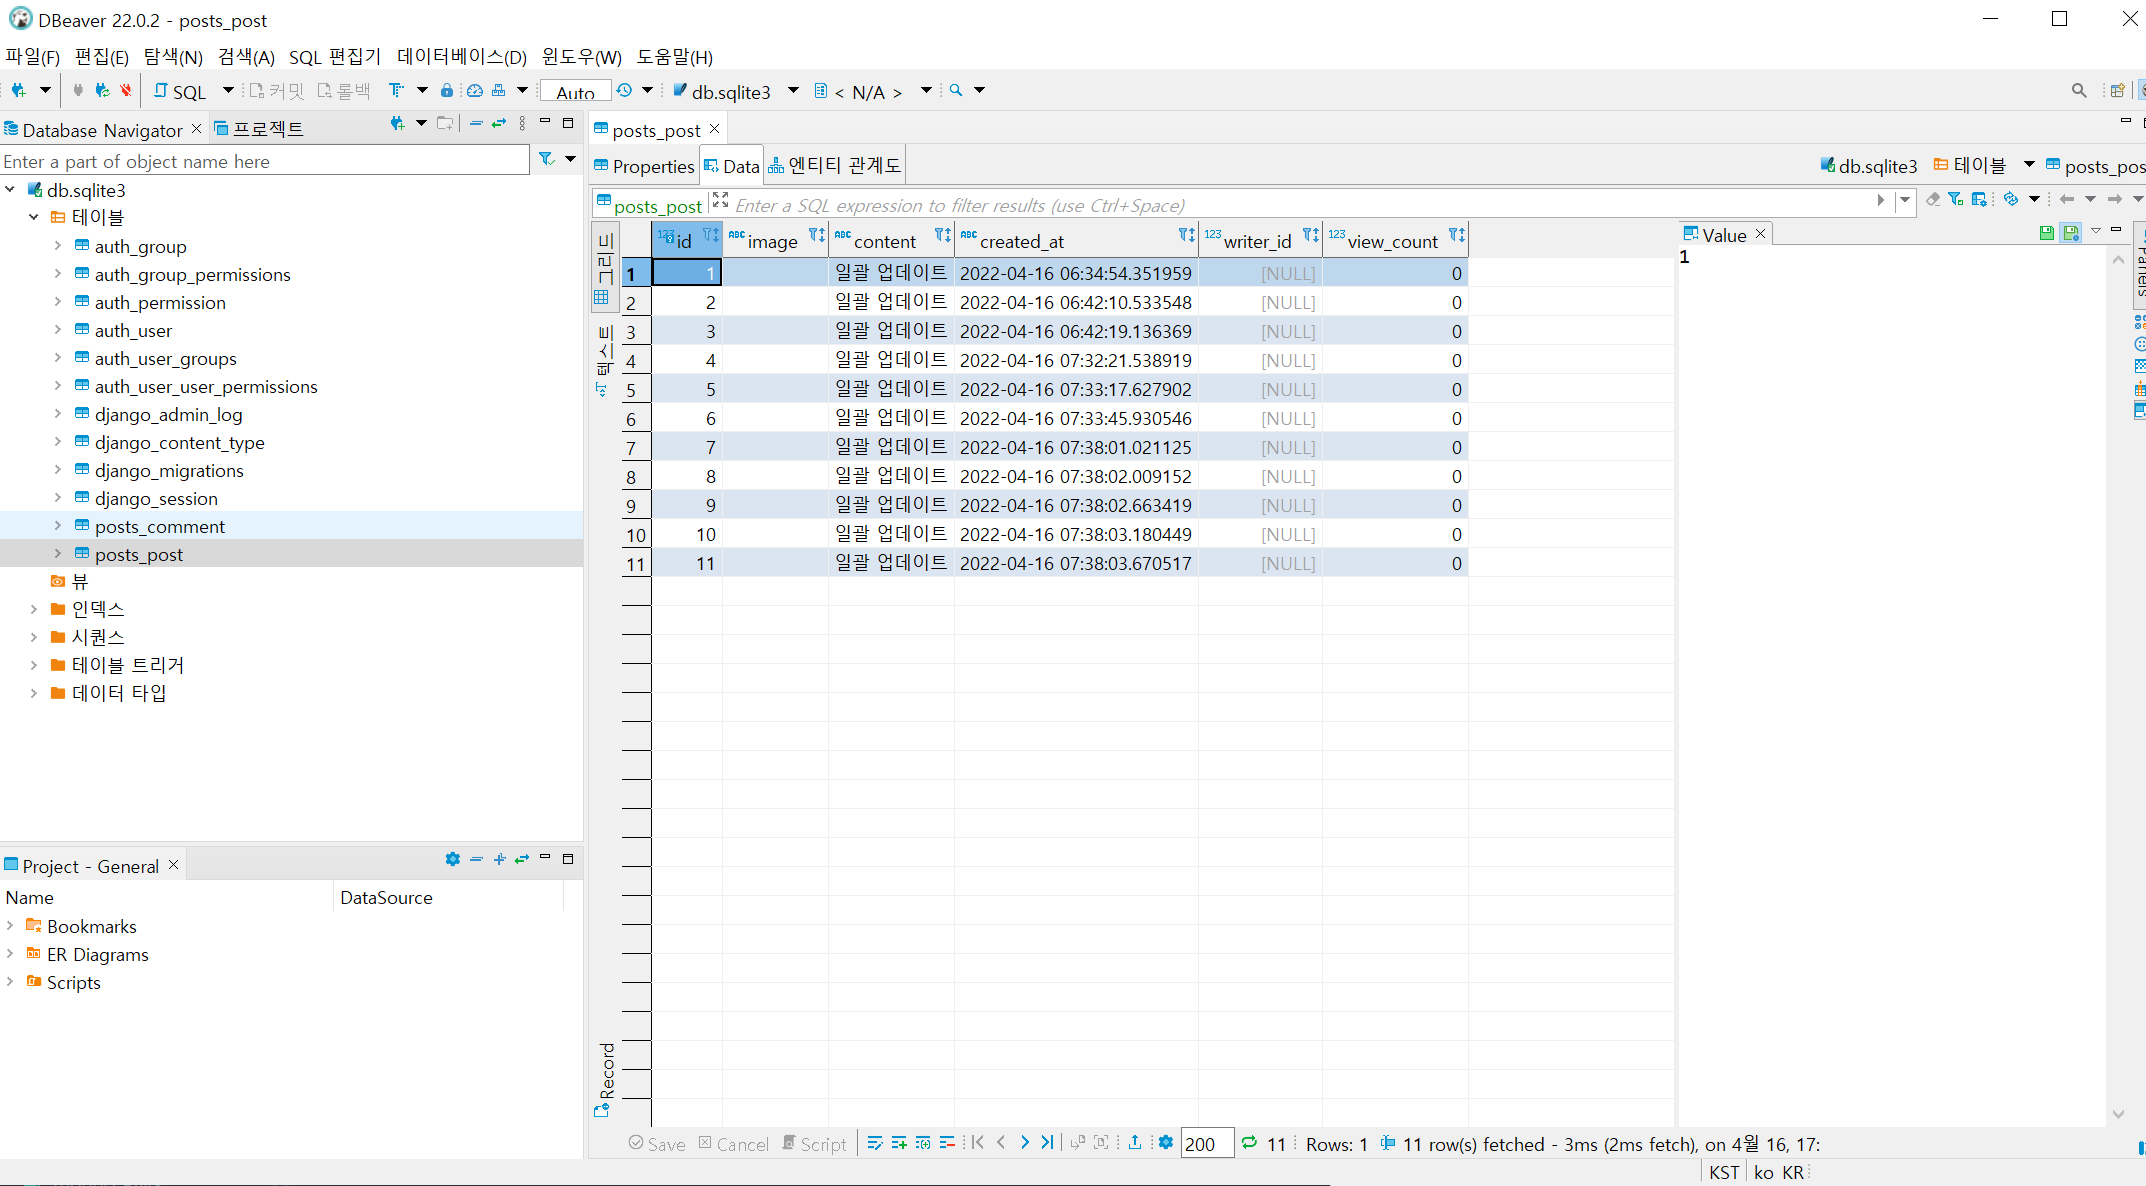The height and width of the screenshot is (1186, 2146).
Task: Open Navigator filter settings funnel icon
Action: tap(547, 159)
